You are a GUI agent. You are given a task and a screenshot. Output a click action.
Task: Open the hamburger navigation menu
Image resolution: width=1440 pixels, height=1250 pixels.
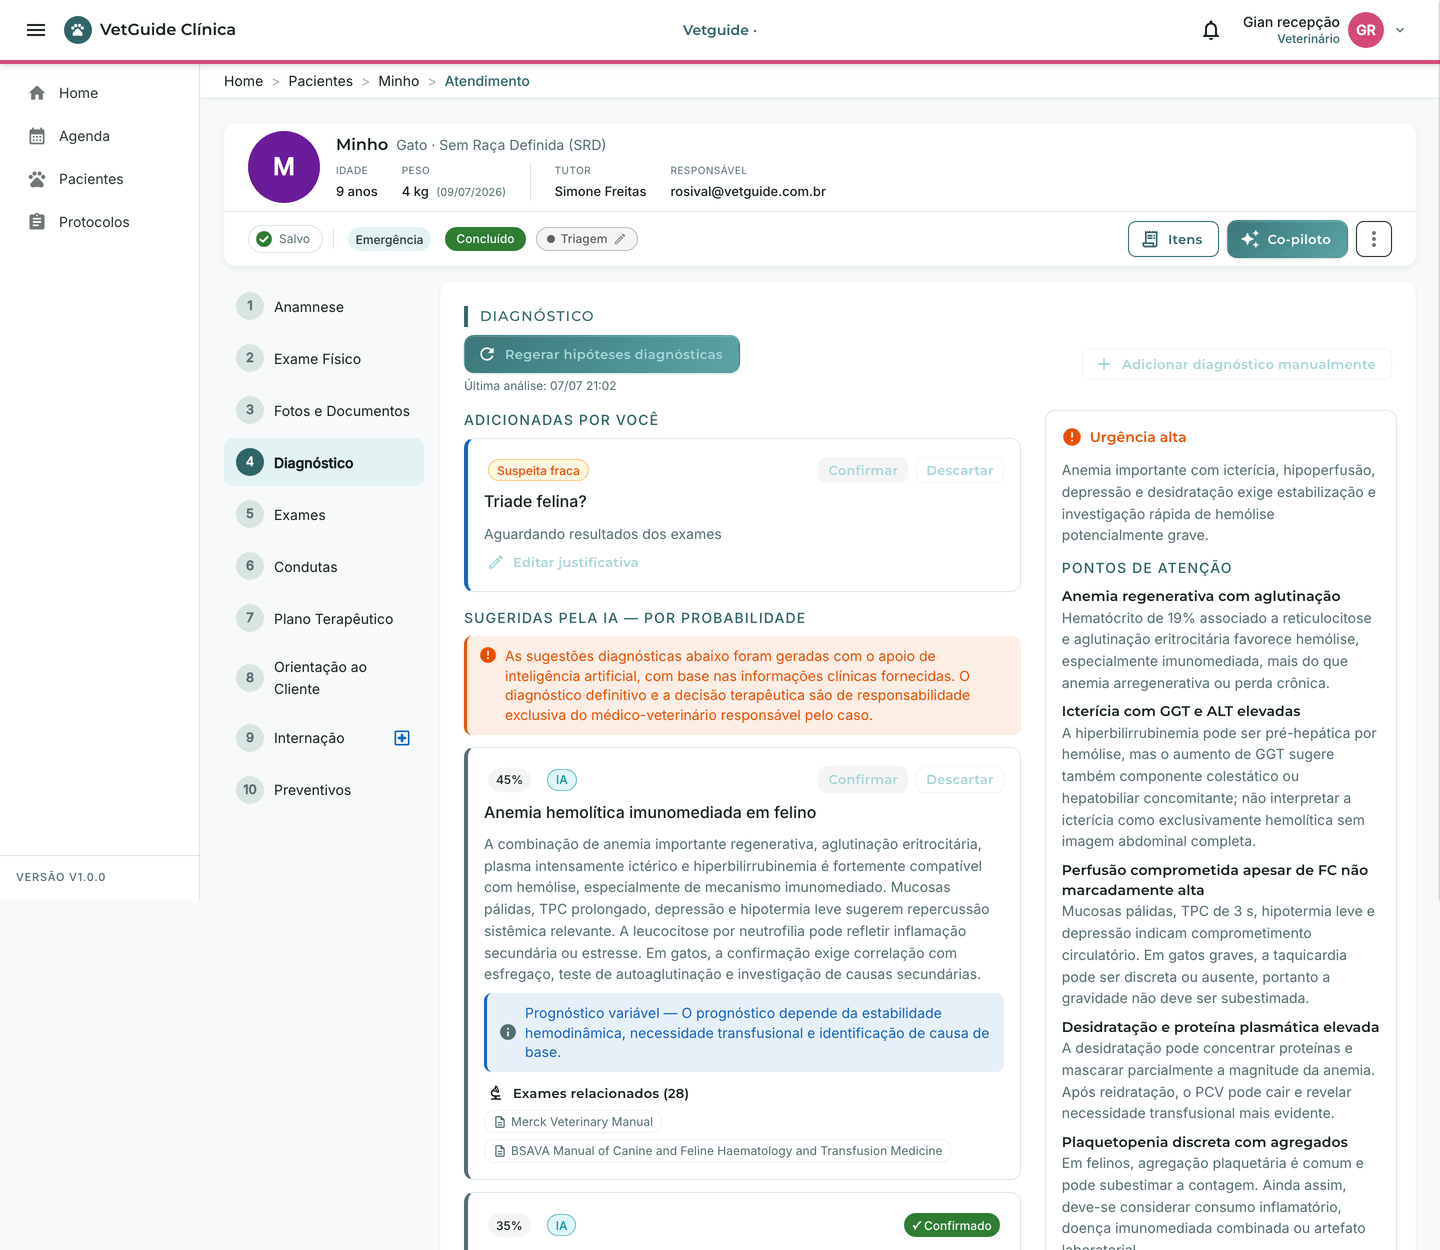click(36, 30)
